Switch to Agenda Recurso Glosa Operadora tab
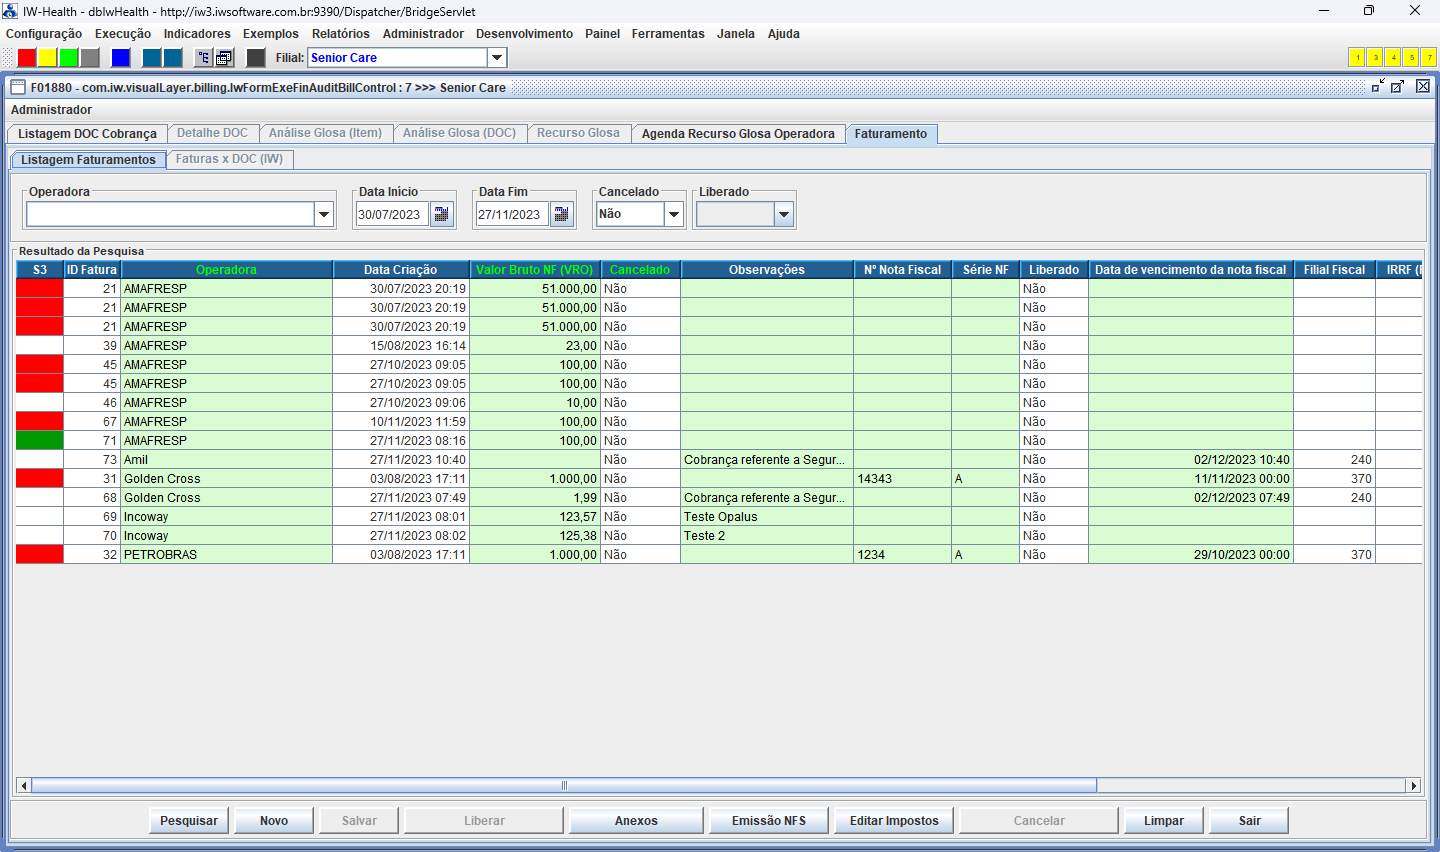The width and height of the screenshot is (1440, 852). (x=738, y=134)
